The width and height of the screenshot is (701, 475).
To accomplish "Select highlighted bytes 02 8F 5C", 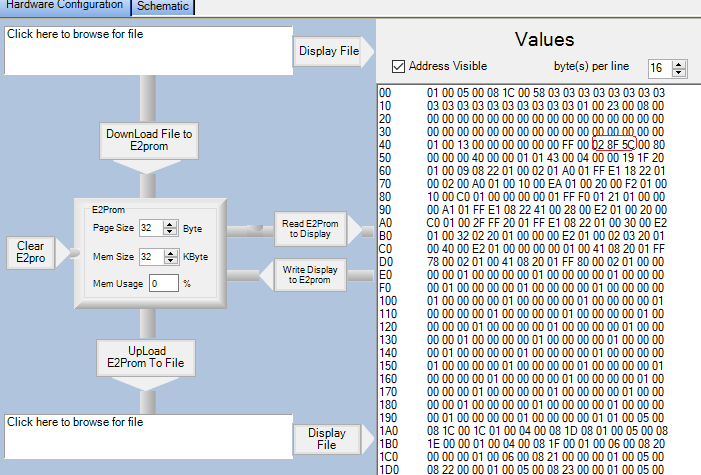I will point(613,144).
